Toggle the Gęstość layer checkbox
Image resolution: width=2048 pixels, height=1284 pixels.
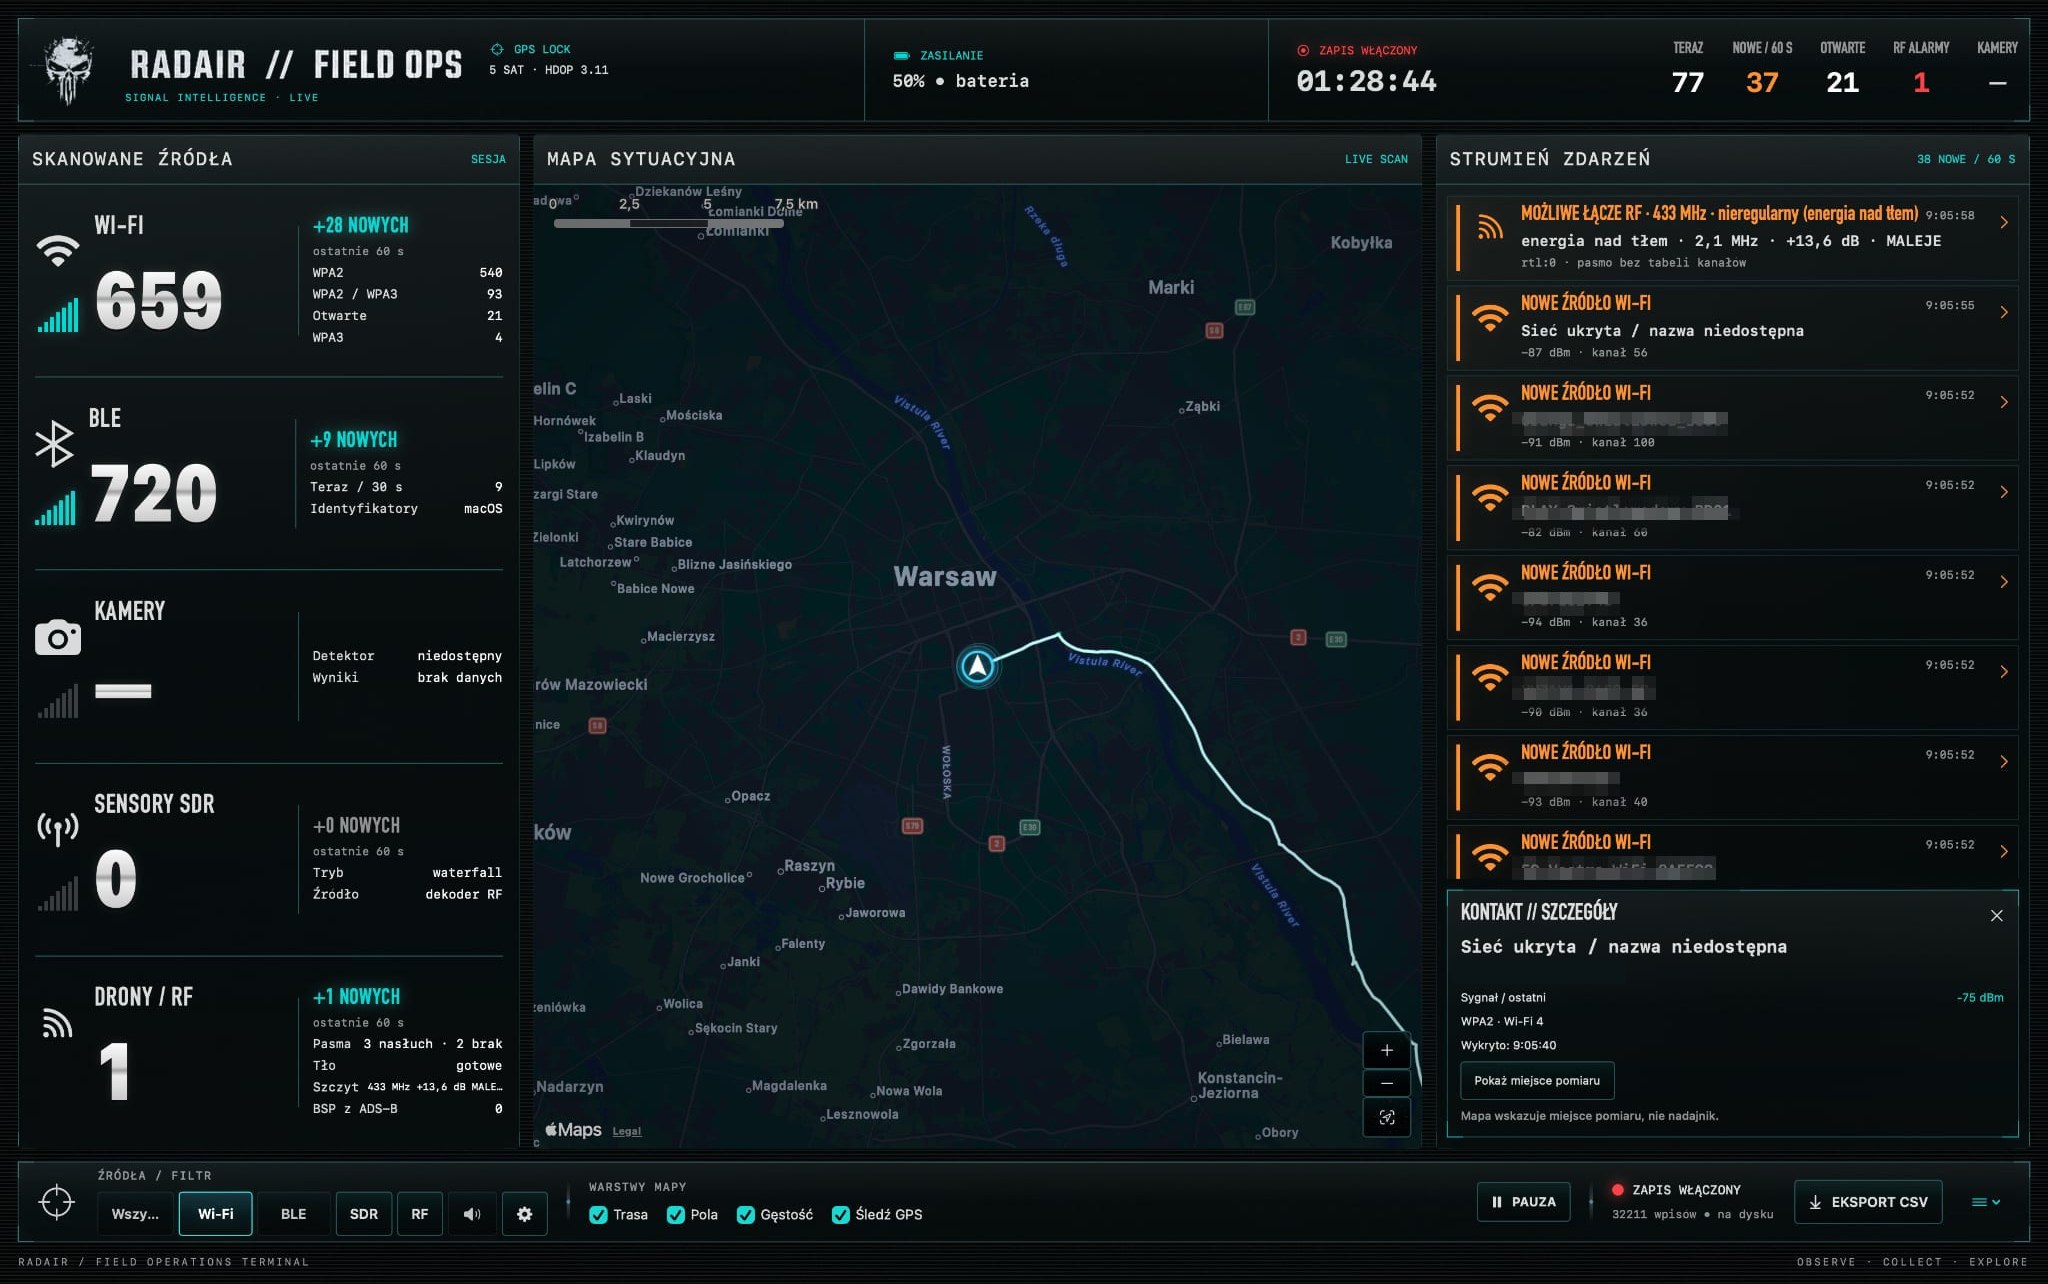point(745,1215)
